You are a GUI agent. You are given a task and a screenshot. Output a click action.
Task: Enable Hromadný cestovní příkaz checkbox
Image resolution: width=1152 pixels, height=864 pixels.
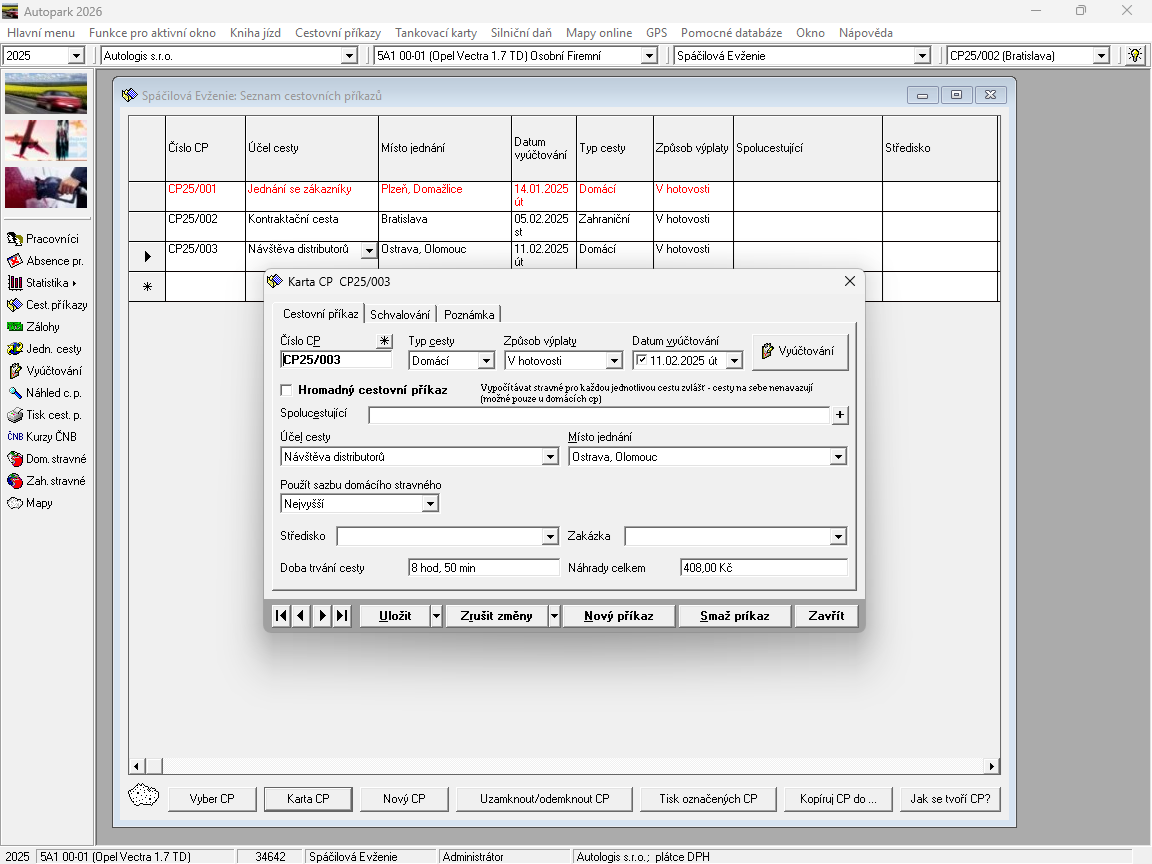point(287,390)
